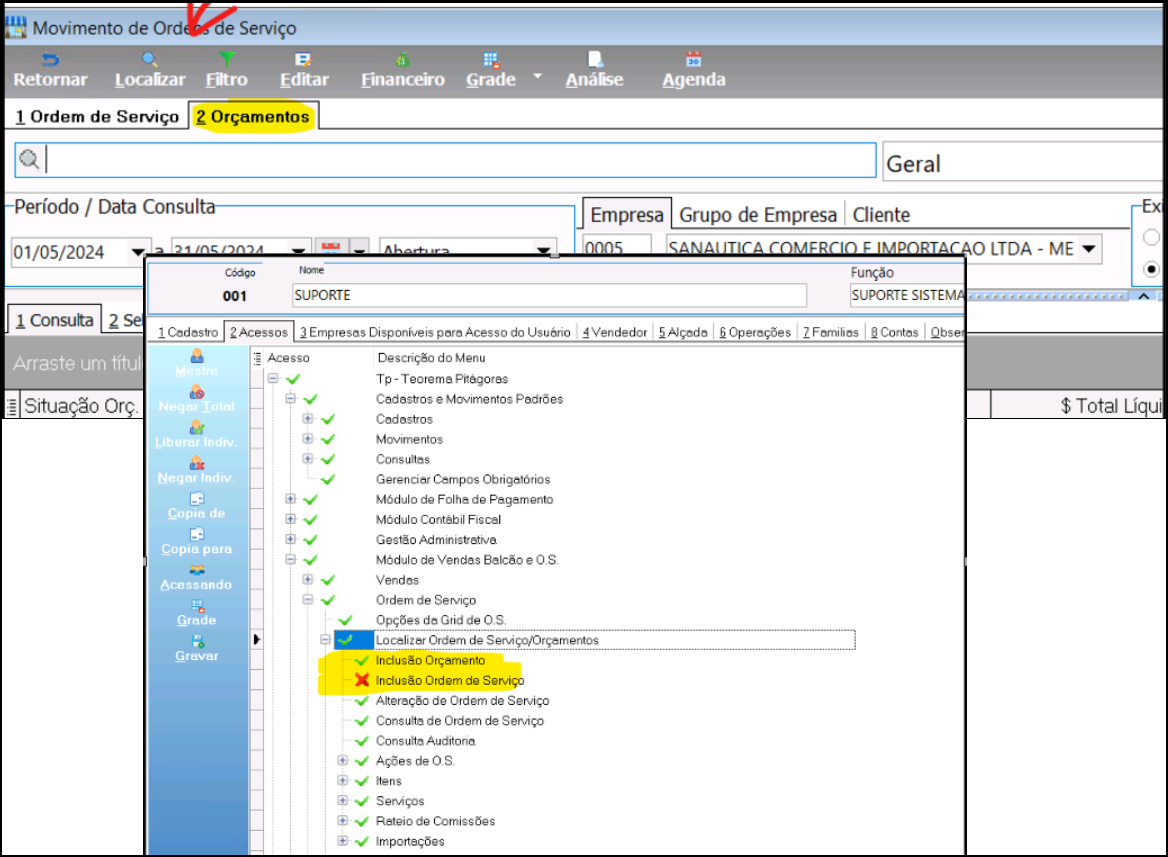Click the Liberar Indiv. sidebar button
This screenshot has height=857, width=1168.
pyautogui.click(x=197, y=435)
